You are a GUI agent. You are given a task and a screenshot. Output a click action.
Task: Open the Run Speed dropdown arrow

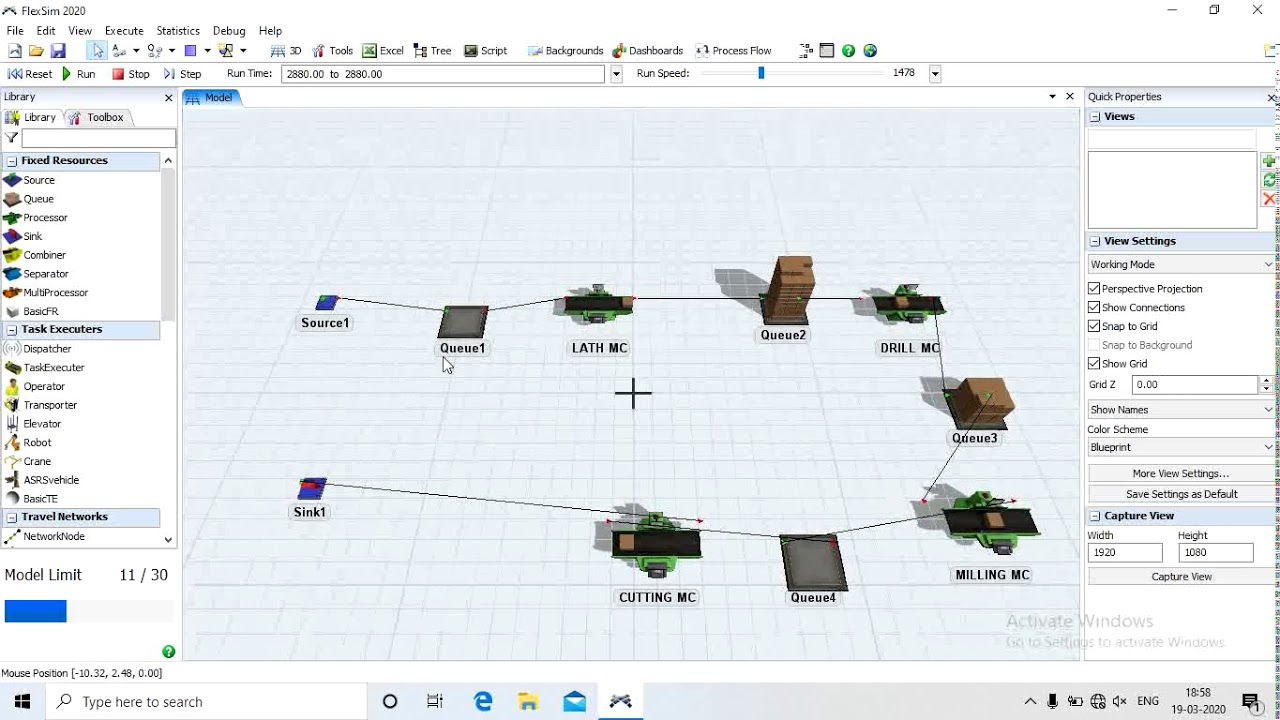point(935,74)
